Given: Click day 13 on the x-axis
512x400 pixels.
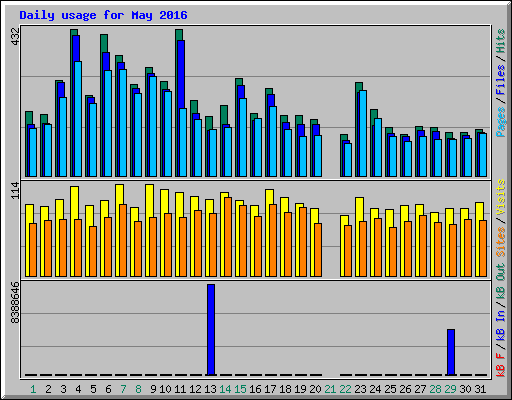Looking at the screenshot, I should (210, 389).
